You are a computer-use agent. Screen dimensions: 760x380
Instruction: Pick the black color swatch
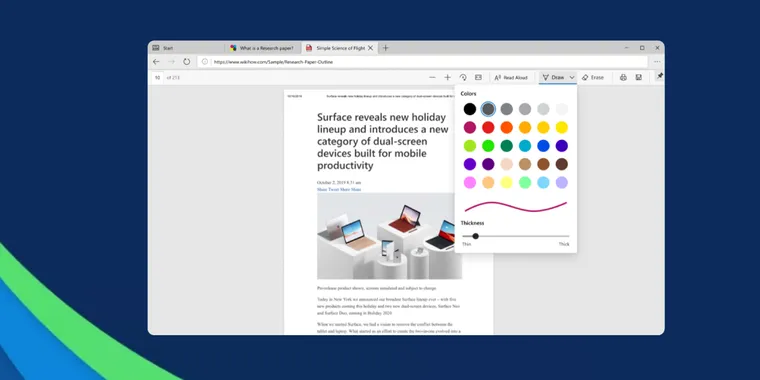tap(470, 109)
